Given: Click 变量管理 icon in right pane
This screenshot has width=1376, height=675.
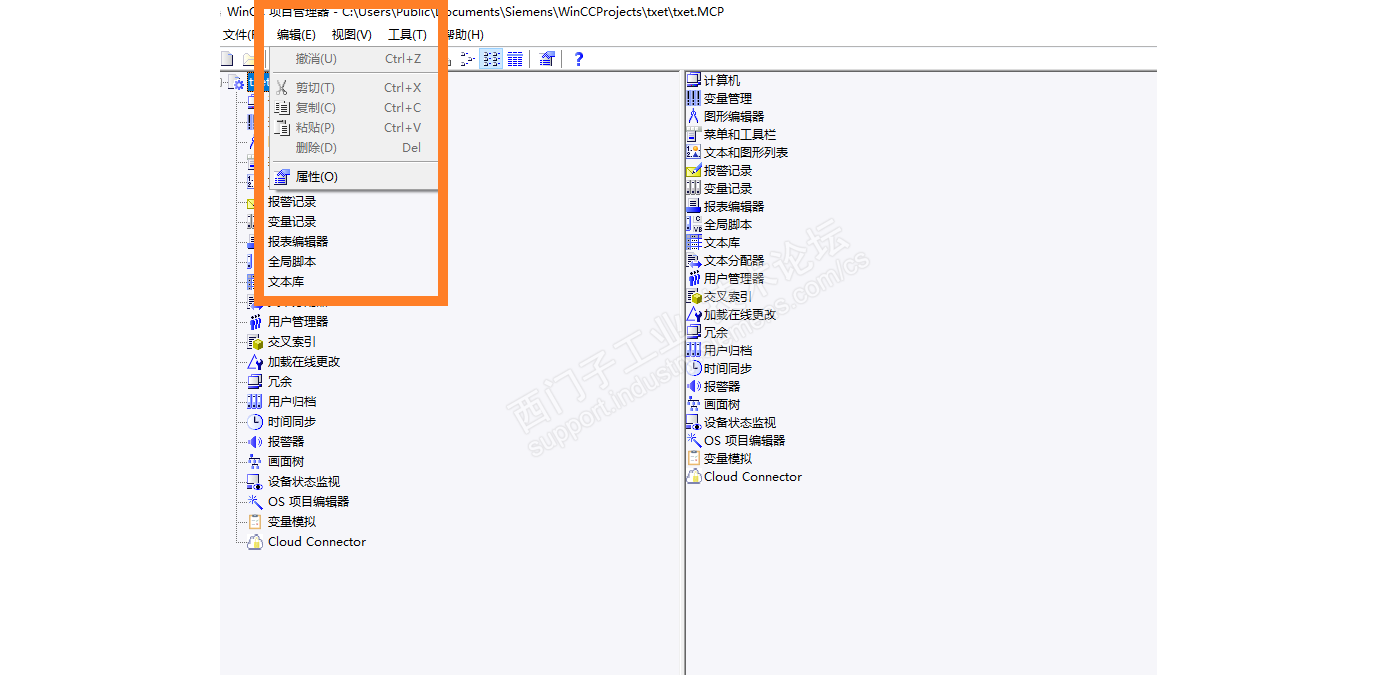Looking at the screenshot, I should [x=694, y=98].
